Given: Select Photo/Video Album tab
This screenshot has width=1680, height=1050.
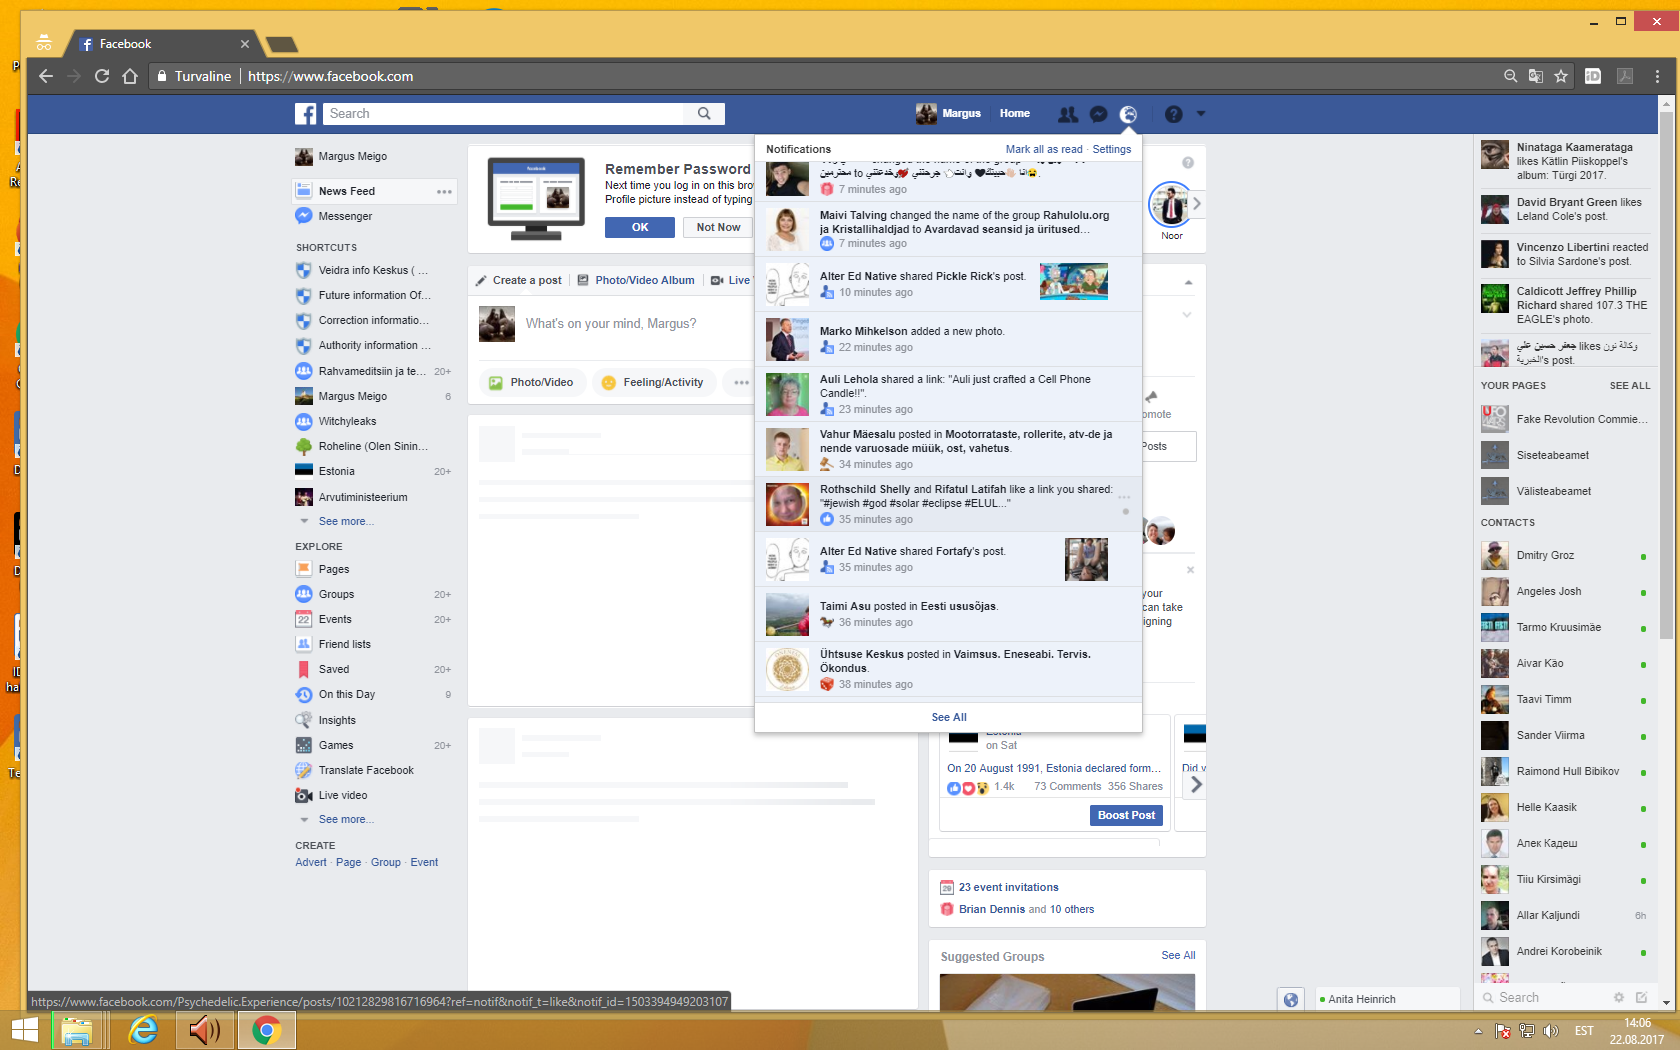Looking at the screenshot, I should click(x=636, y=280).
